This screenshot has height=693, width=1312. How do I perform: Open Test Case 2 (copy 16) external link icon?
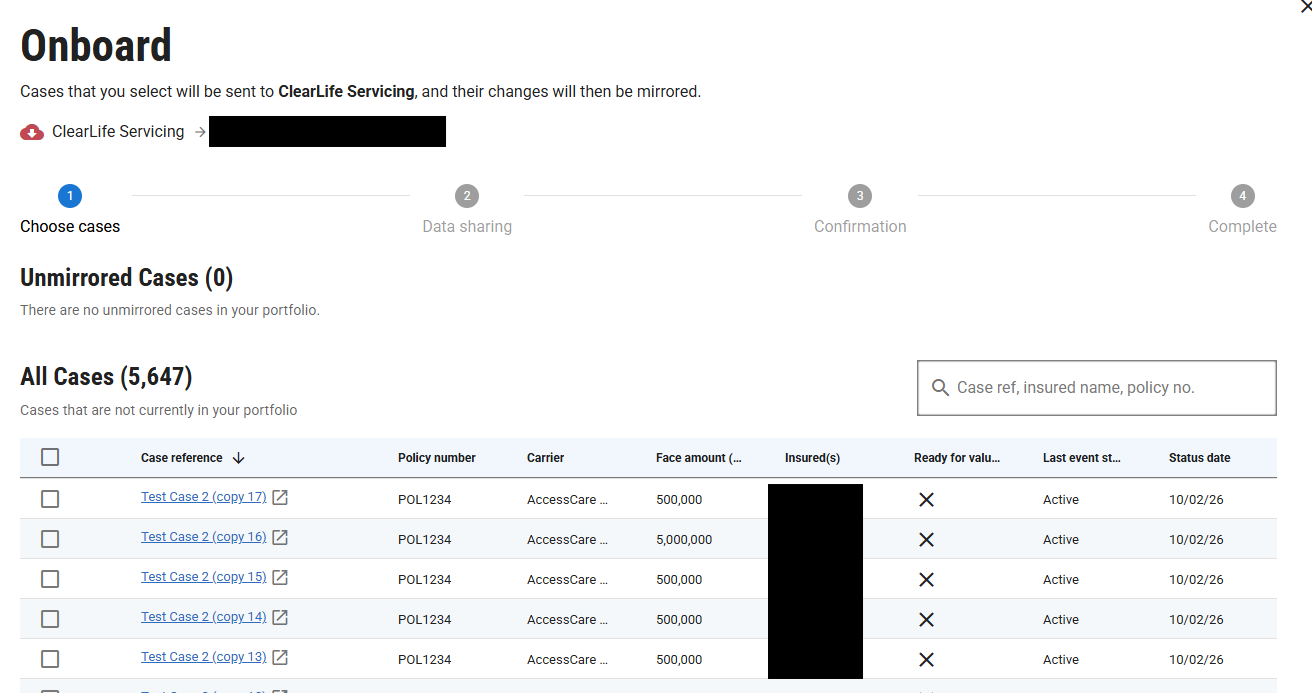tap(281, 538)
